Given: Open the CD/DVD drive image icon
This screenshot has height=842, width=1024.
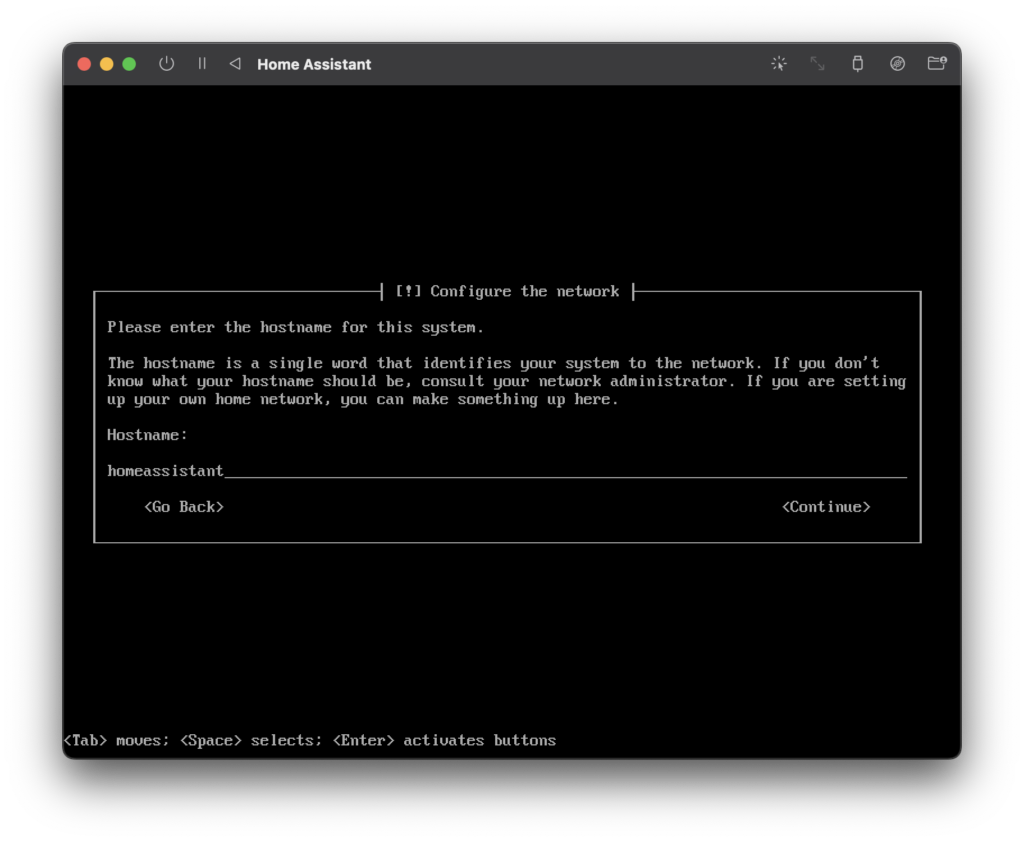Looking at the screenshot, I should click(x=897, y=64).
